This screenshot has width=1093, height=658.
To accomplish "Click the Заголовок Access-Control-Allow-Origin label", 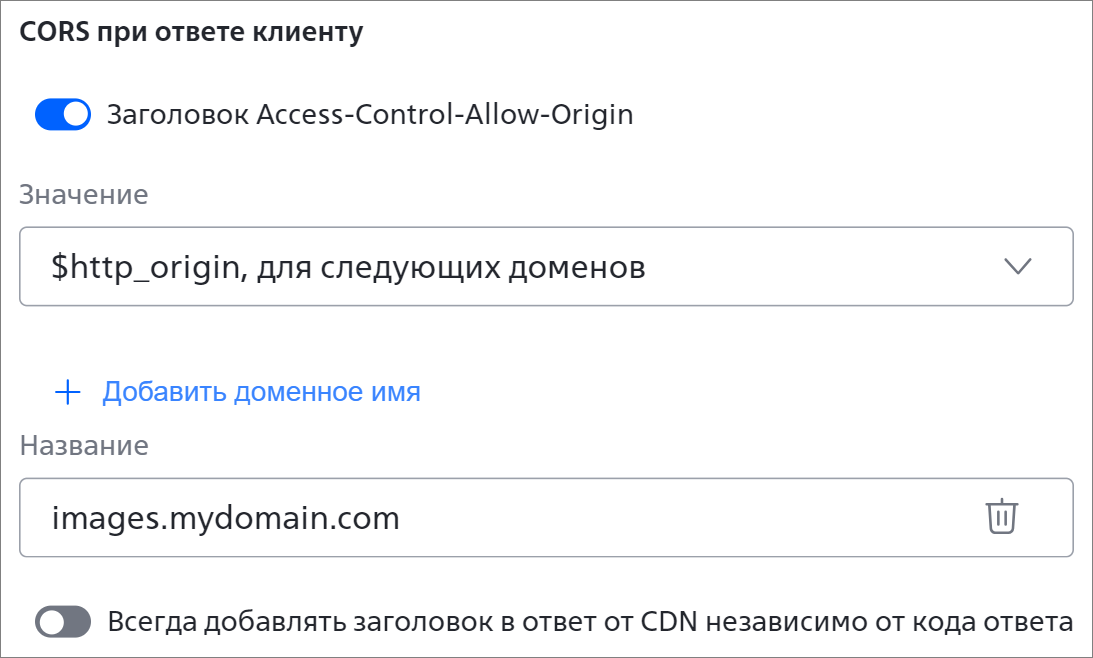I will point(370,114).
